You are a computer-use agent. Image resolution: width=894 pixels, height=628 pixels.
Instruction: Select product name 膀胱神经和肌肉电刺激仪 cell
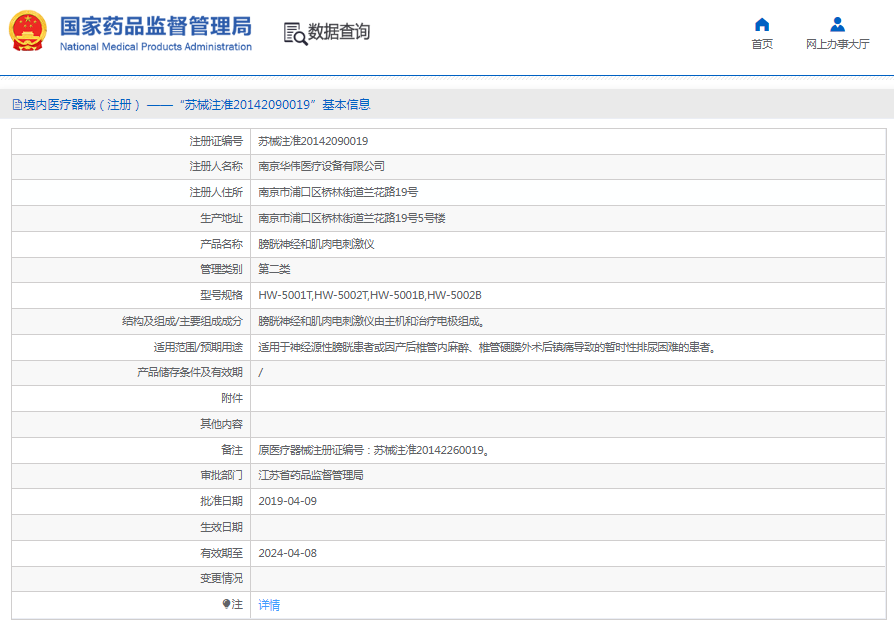pyautogui.click(x=316, y=244)
